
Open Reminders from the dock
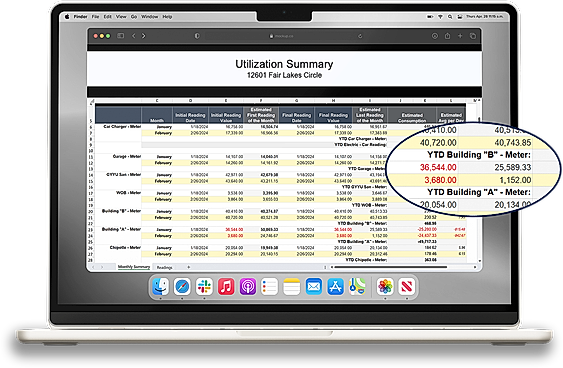point(270,287)
